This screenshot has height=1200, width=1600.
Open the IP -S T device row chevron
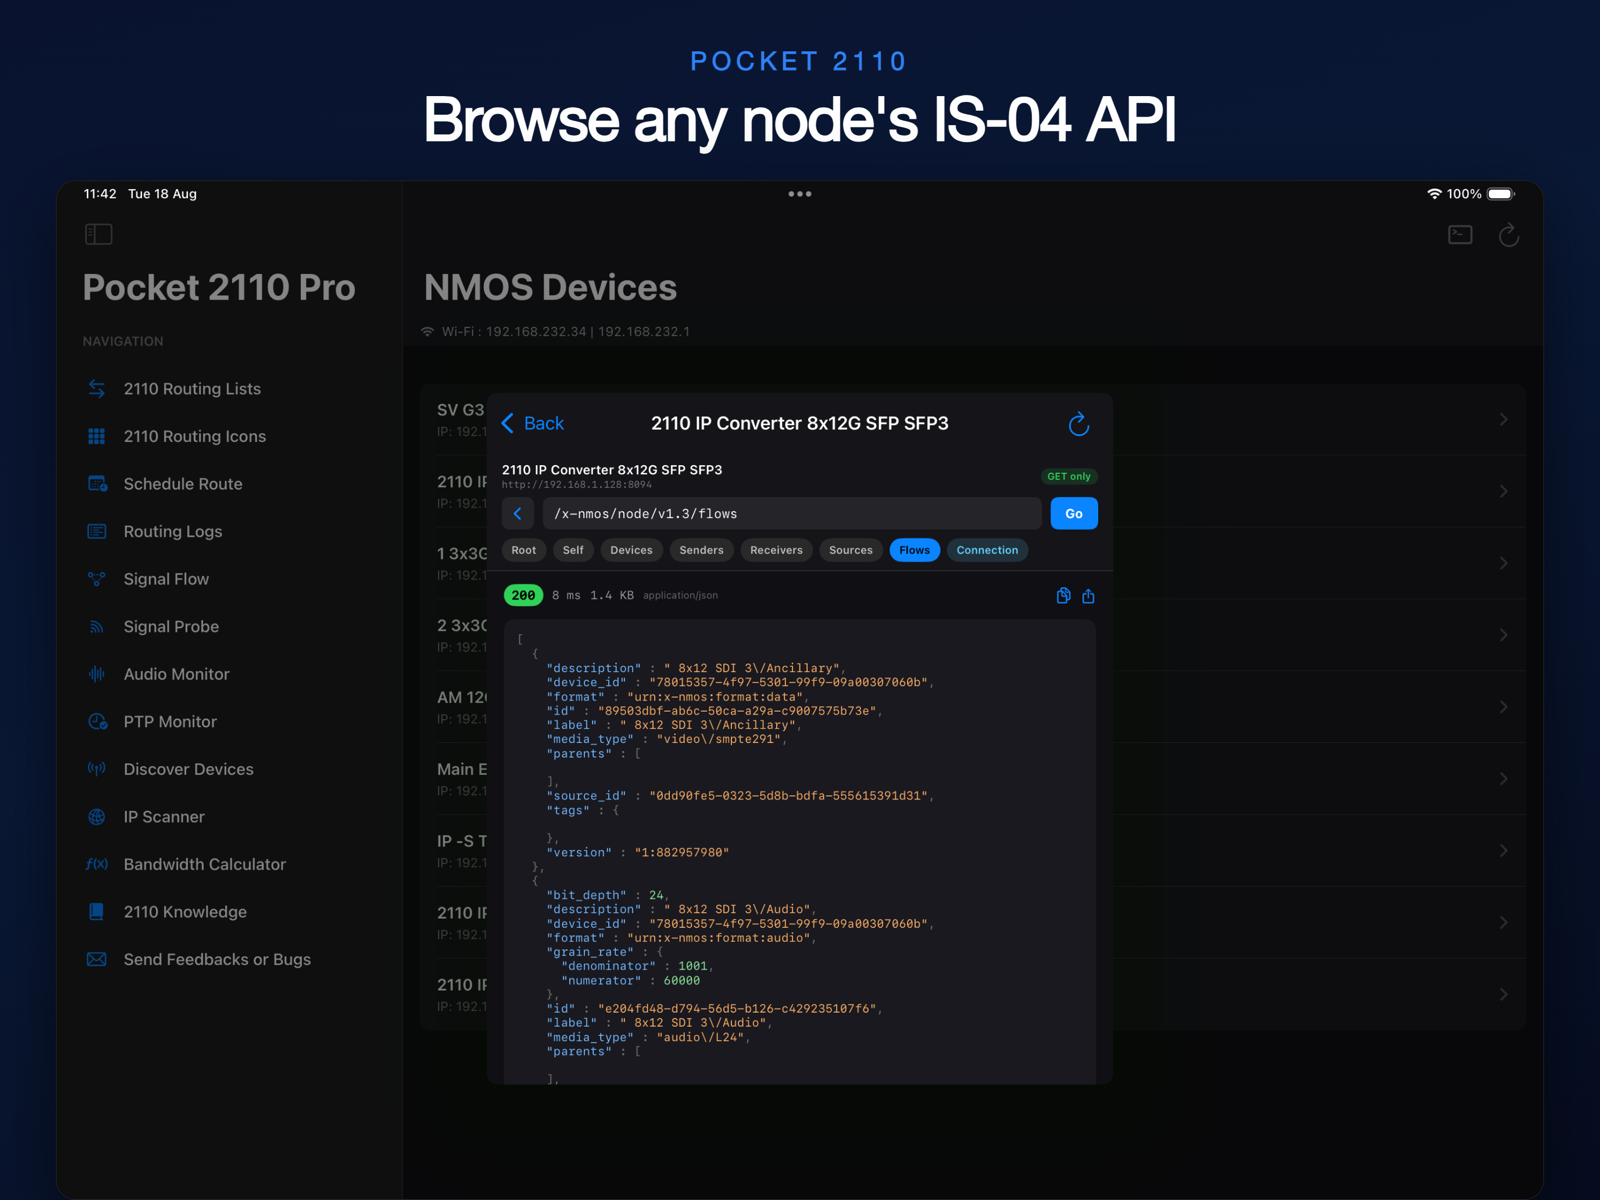pos(1503,851)
